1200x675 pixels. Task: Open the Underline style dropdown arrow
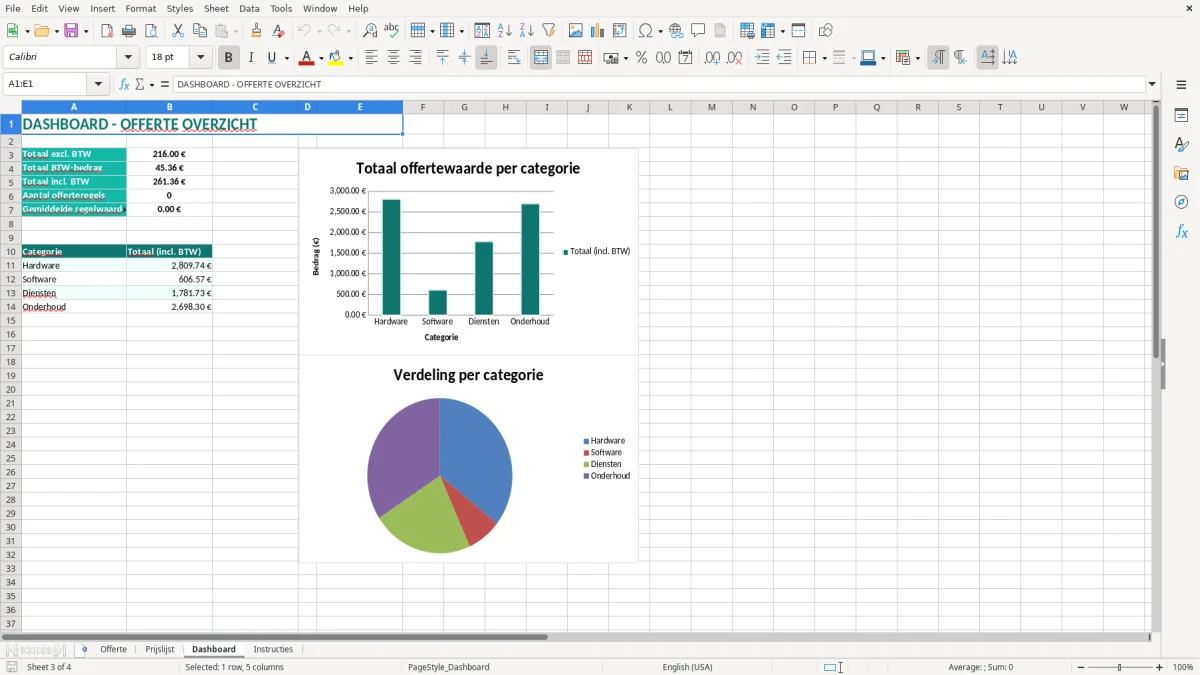point(286,58)
